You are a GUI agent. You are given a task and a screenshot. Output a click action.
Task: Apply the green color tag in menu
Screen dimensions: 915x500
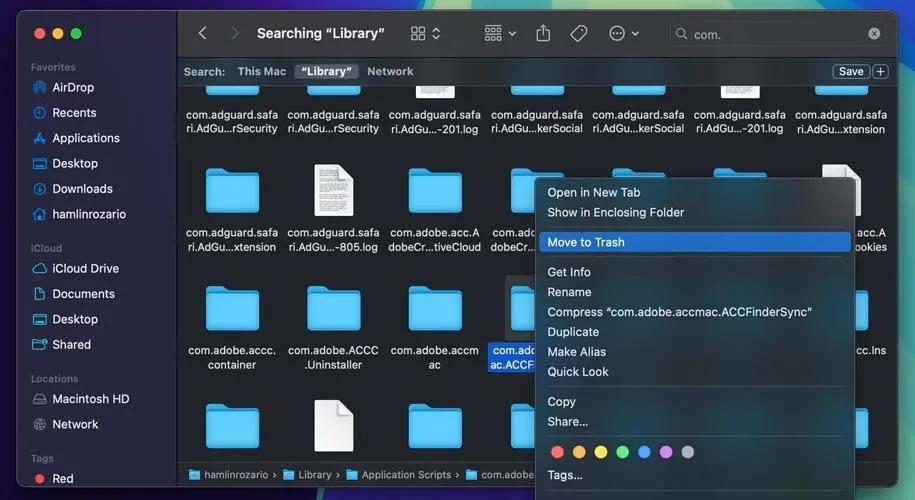[x=622, y=452]
